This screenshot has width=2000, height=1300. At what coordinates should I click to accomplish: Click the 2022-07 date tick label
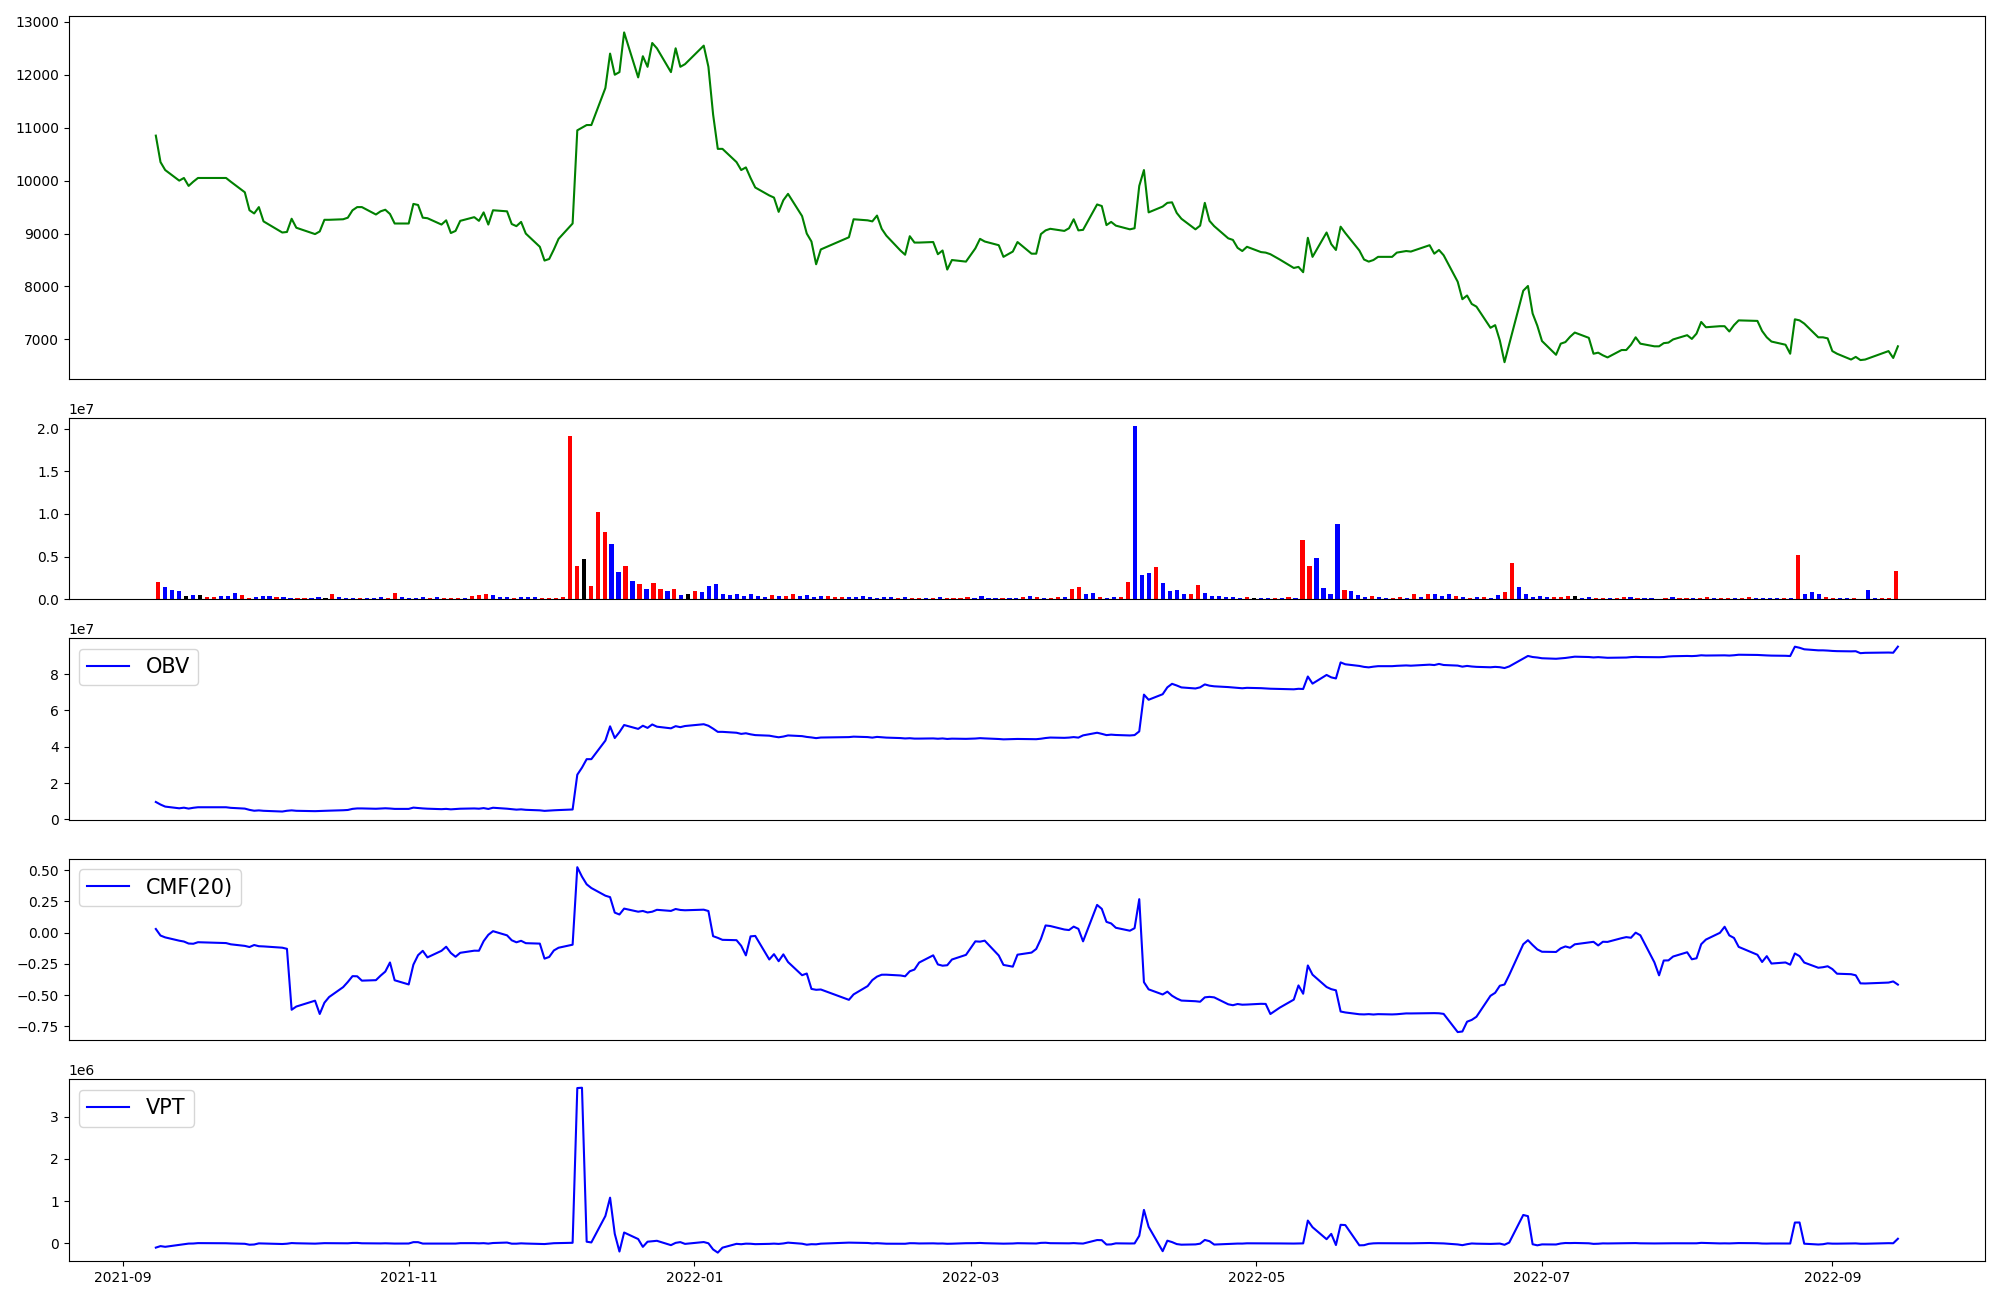pos(1542,1277)
